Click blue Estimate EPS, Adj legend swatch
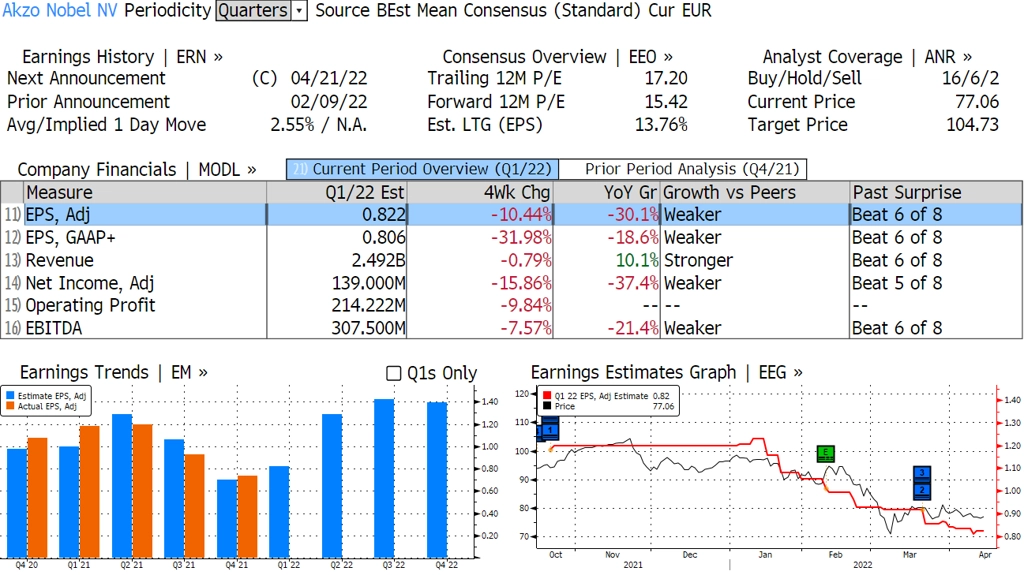This screenshot has width=1024, height=575. coord(10,396)
